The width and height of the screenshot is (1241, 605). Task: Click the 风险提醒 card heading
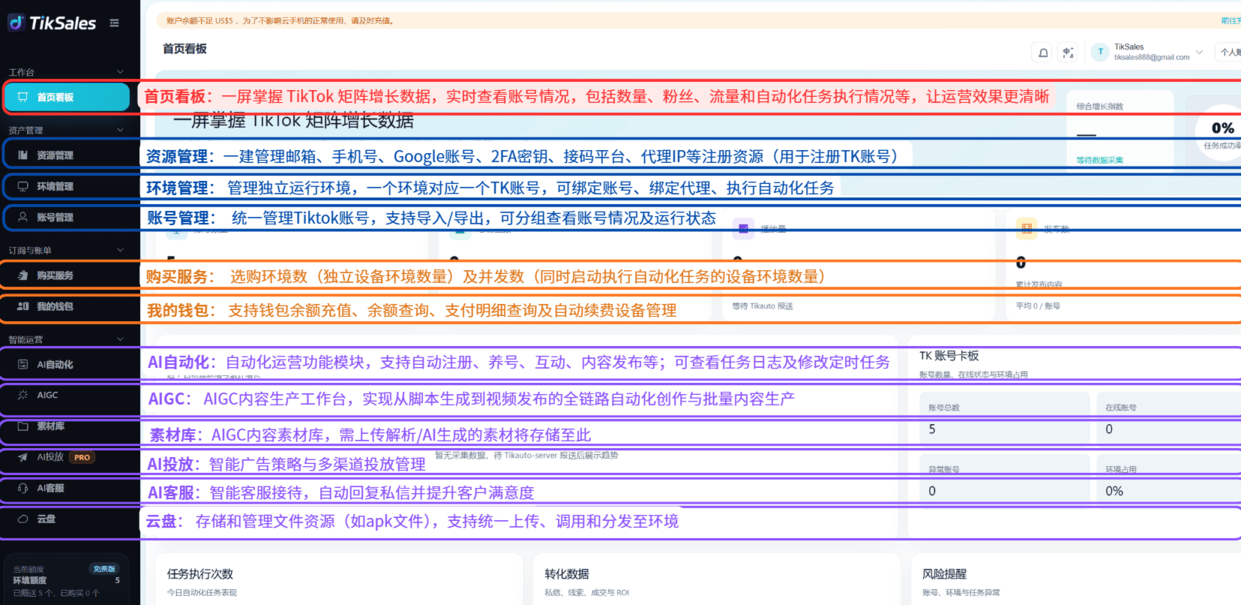pyautogui.click(x=946, y=574)
